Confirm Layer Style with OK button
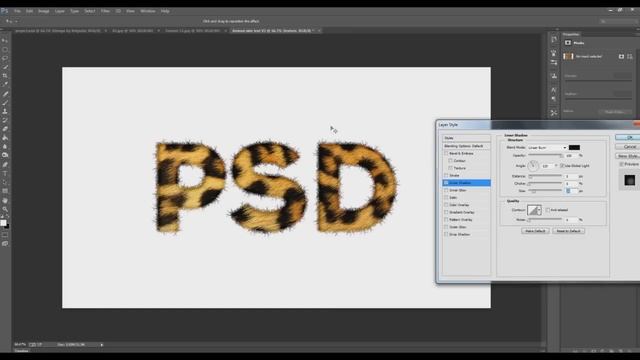640x360 pixels. pos(628,138)
